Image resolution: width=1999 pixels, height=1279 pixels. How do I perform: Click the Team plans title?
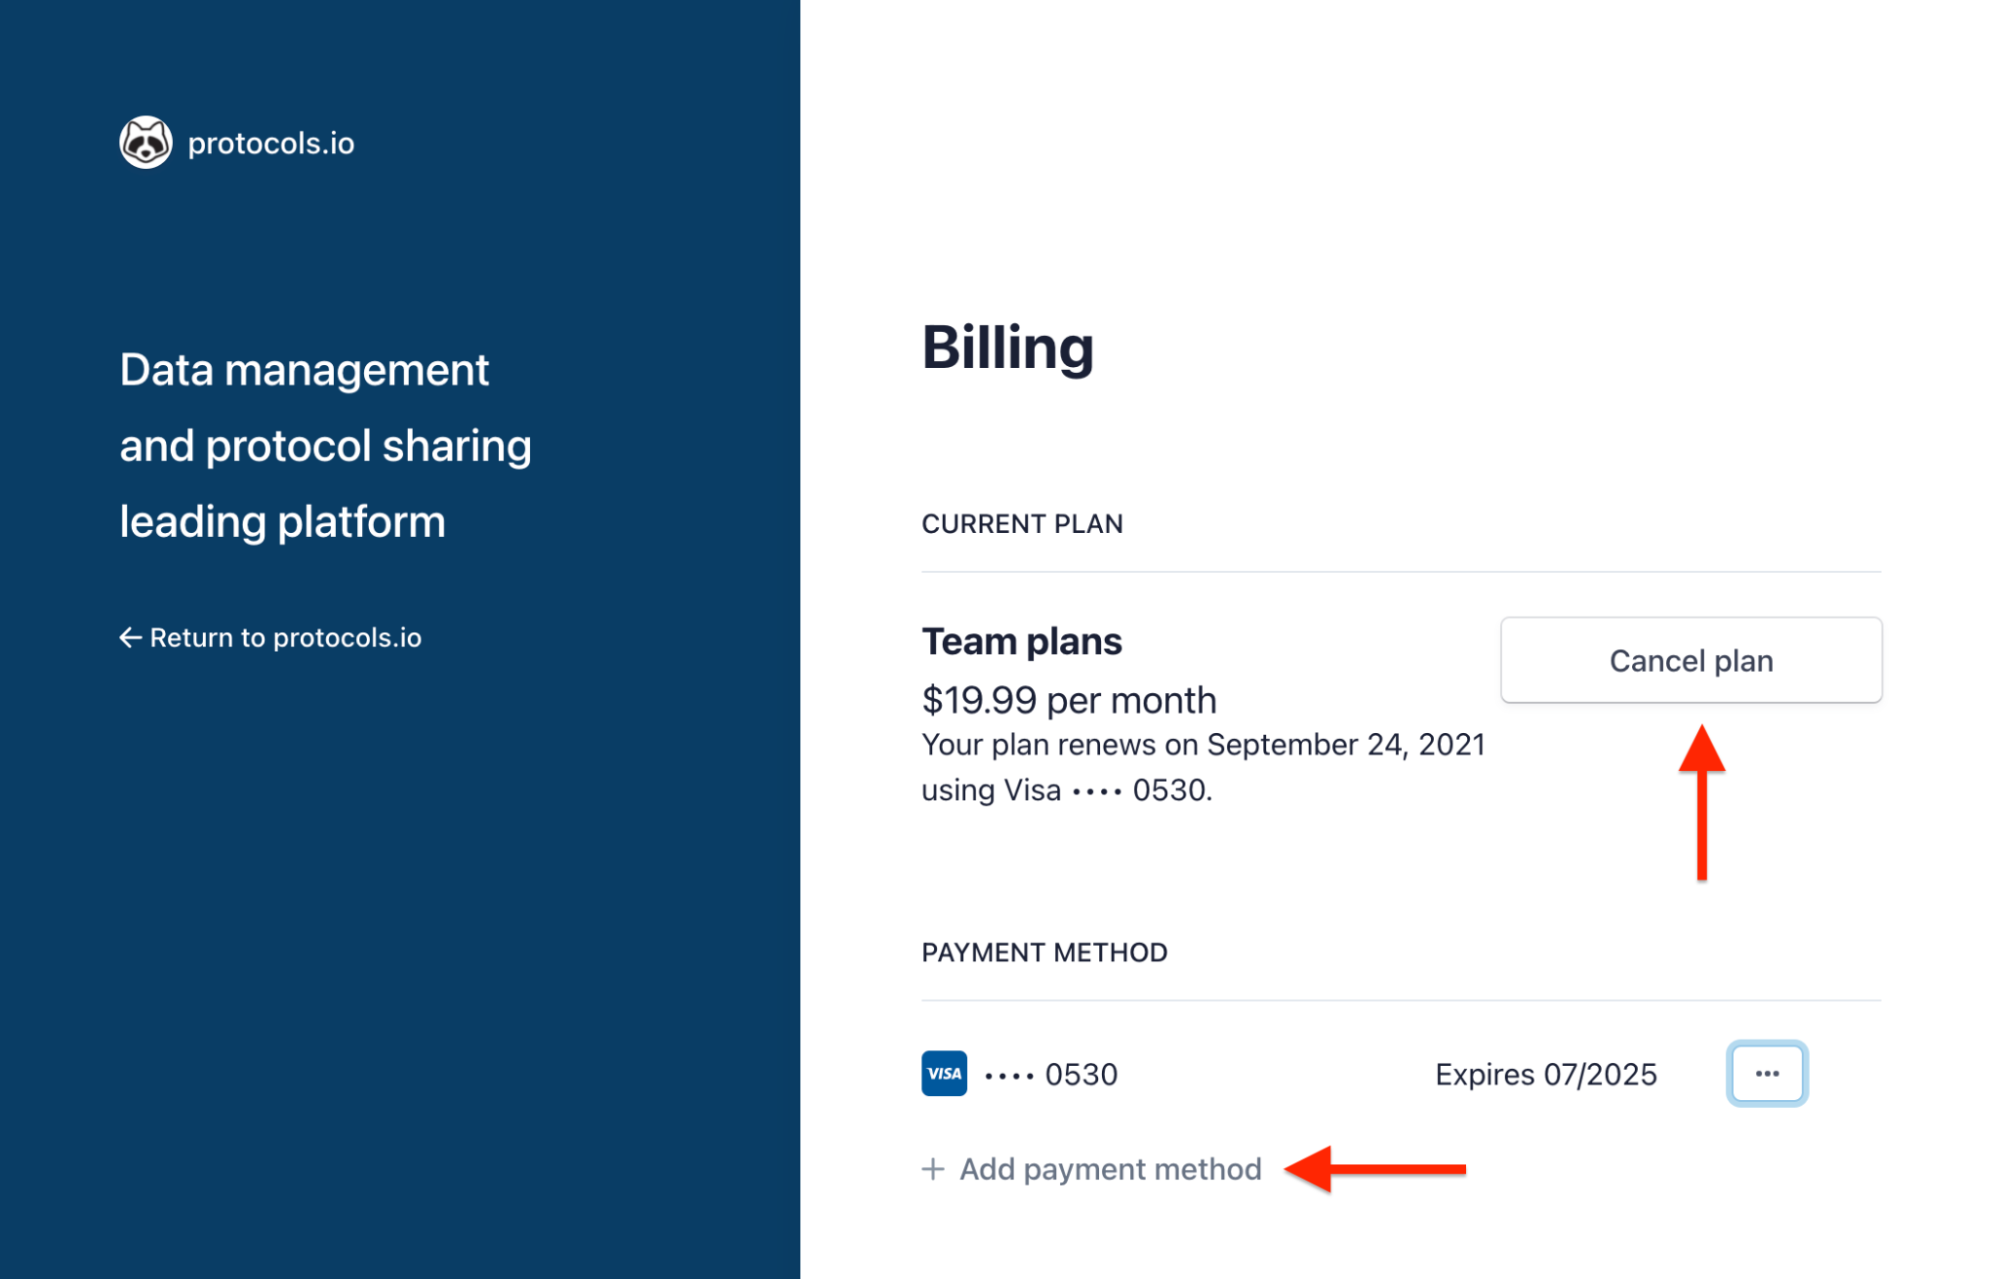point(1021,642)
